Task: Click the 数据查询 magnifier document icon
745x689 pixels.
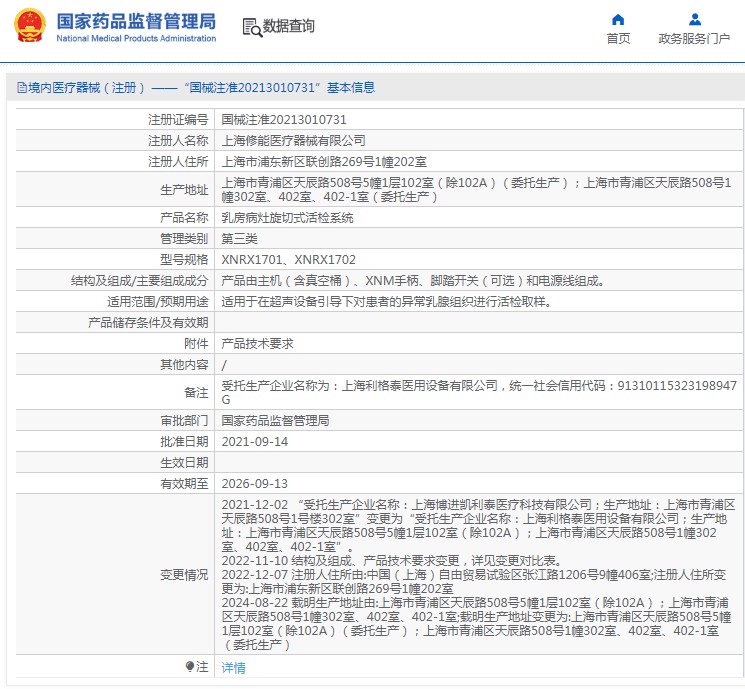Action: (x=251, y=27)
